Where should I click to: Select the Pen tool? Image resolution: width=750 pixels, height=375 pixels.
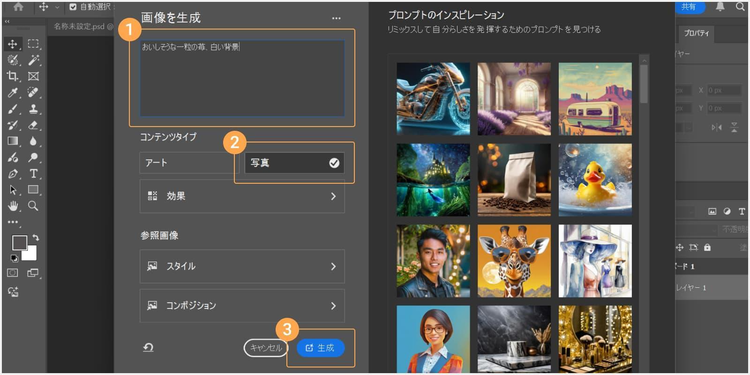pos(13,174)
